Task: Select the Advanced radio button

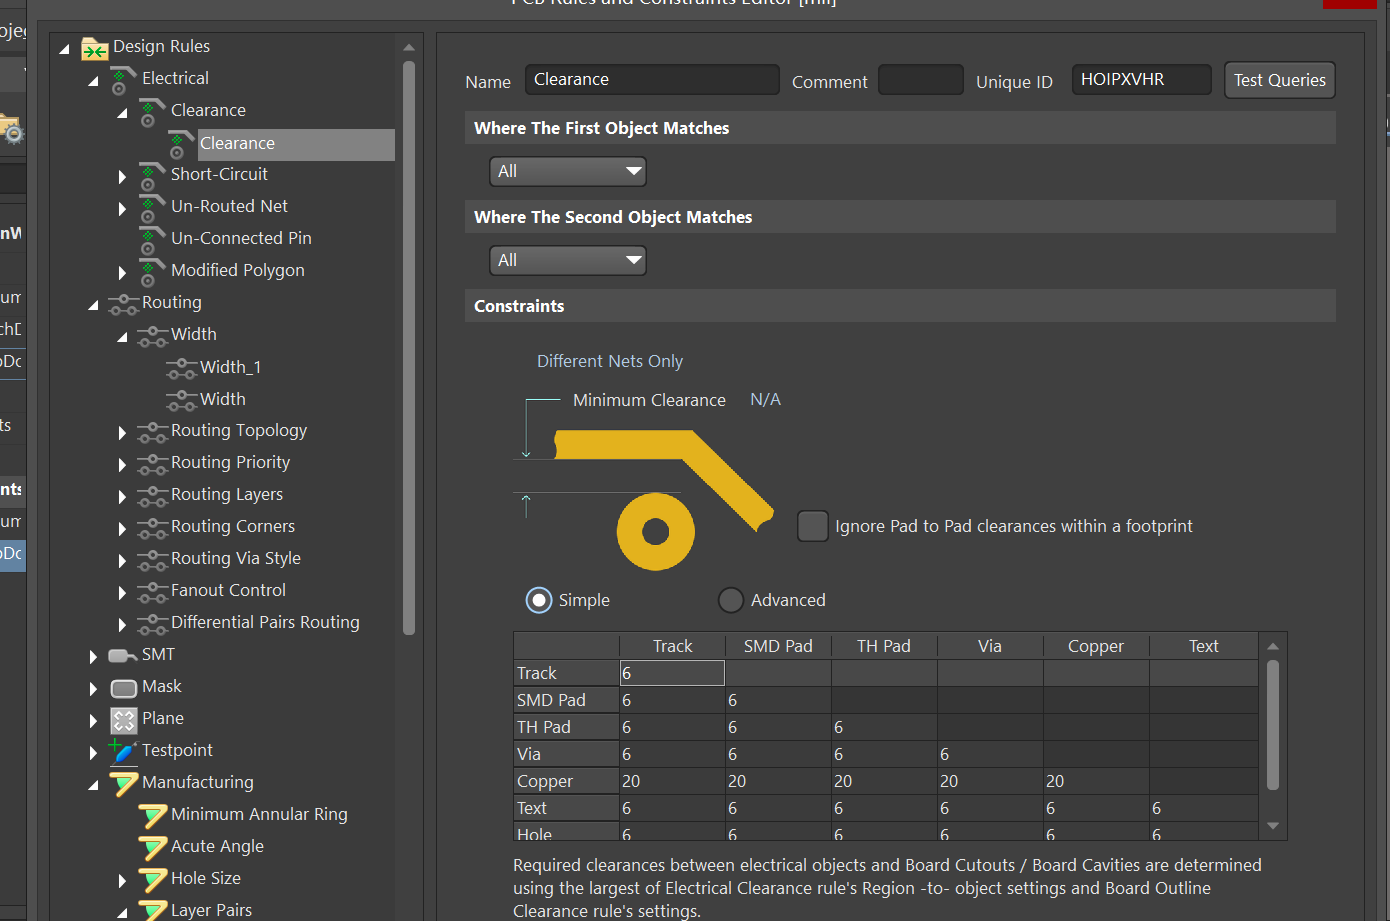Action: [731, 600]
